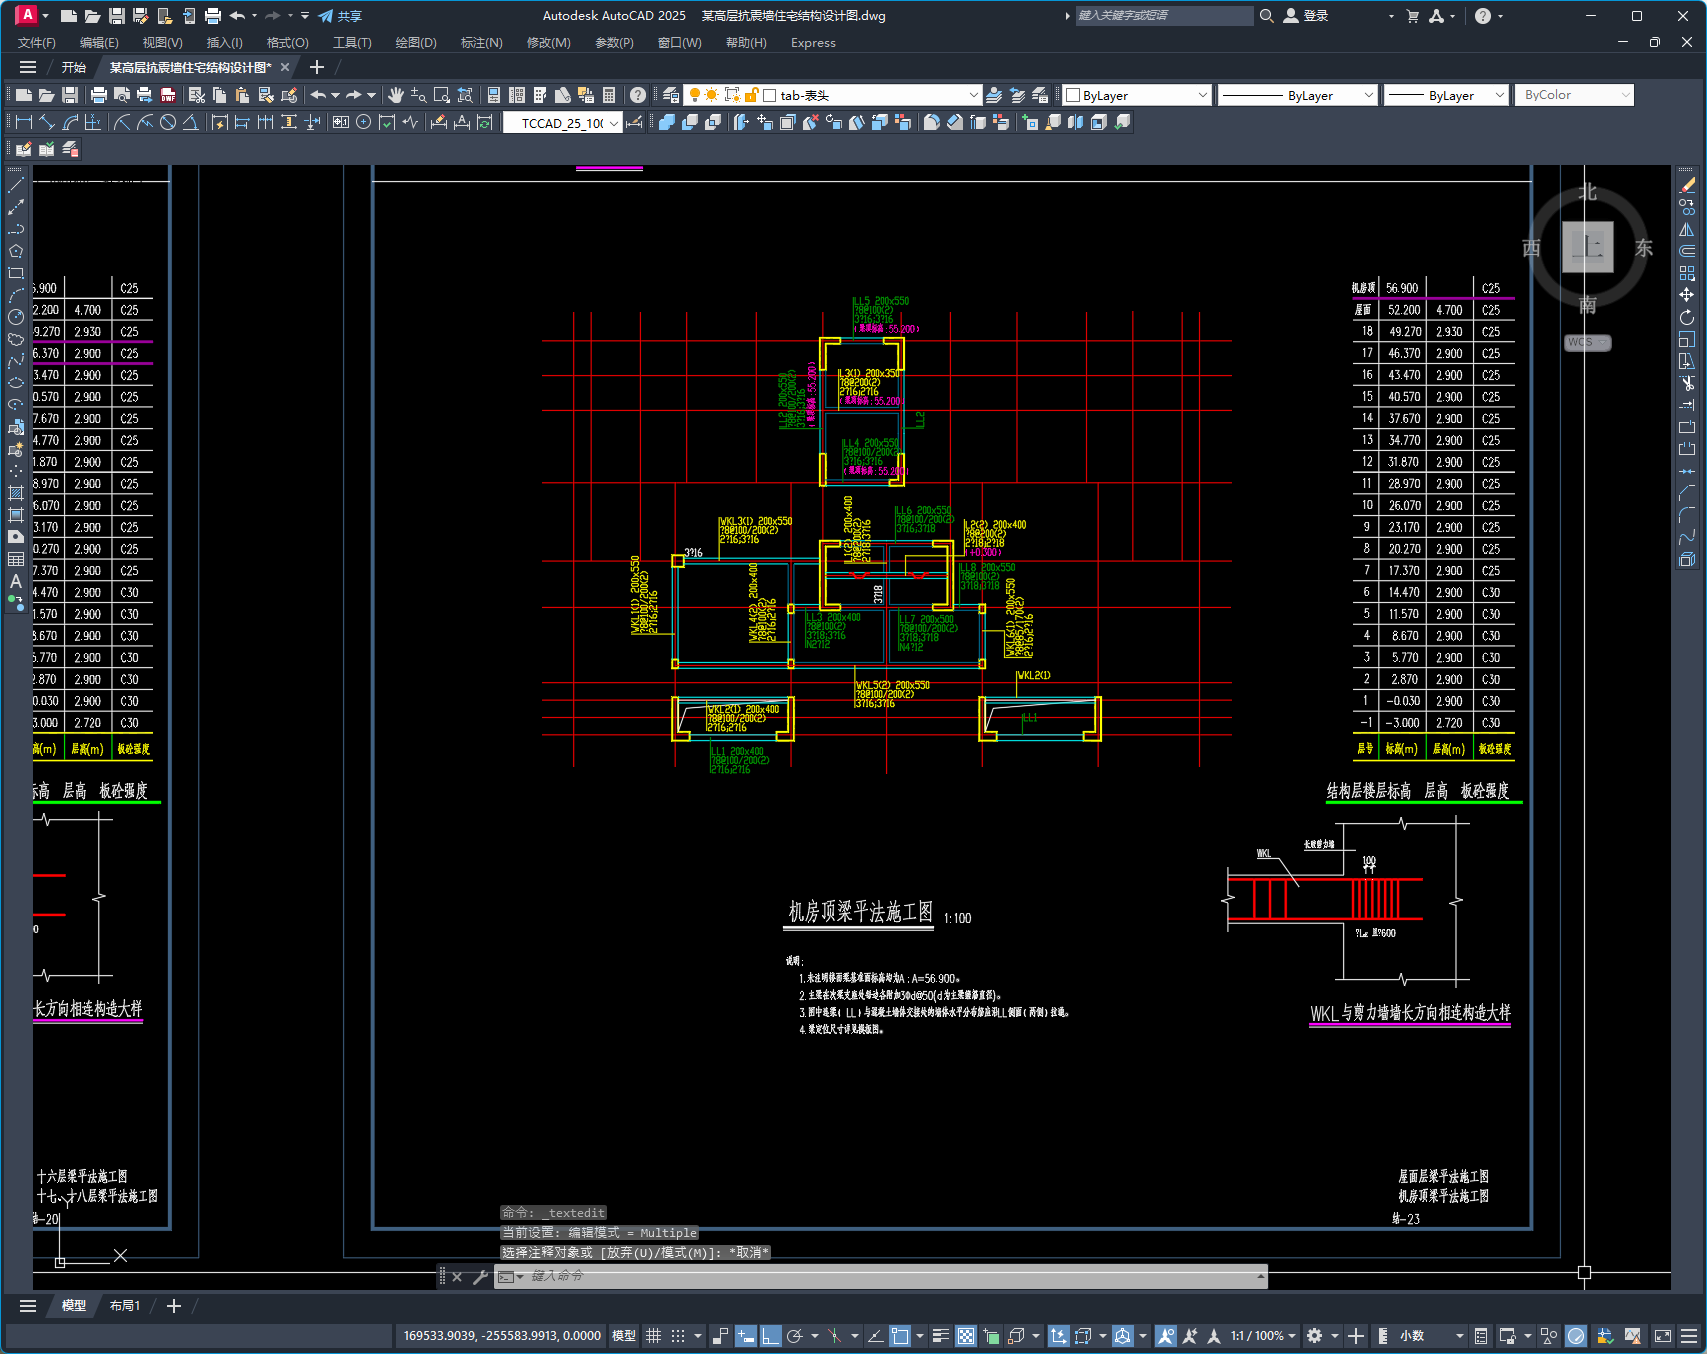
Task: Click the Plot printer icon in standard toolbar
Action: [x=98, y=95]
